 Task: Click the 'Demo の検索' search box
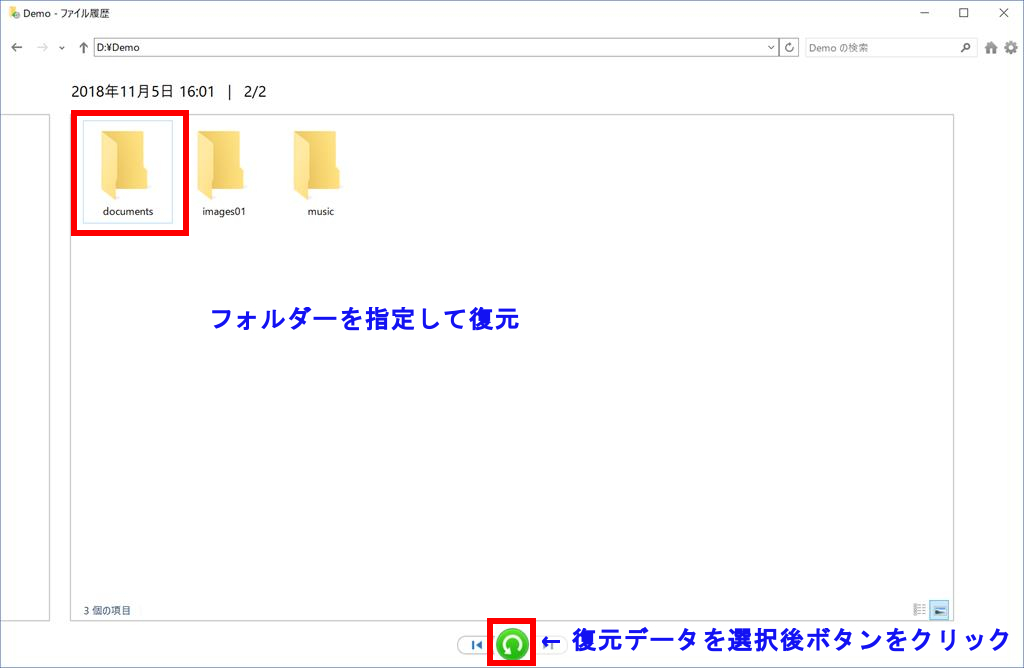point(880,48)
